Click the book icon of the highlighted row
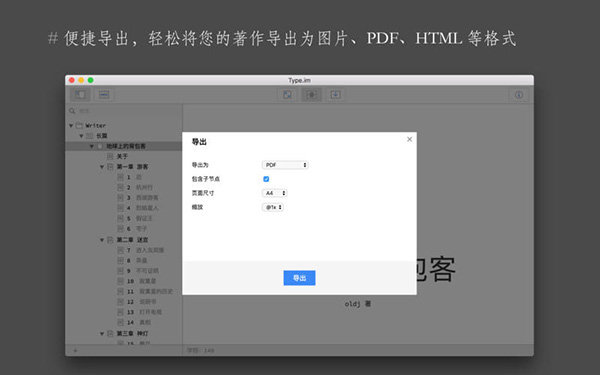Viewport: 600px width, 375px height. 100,146
